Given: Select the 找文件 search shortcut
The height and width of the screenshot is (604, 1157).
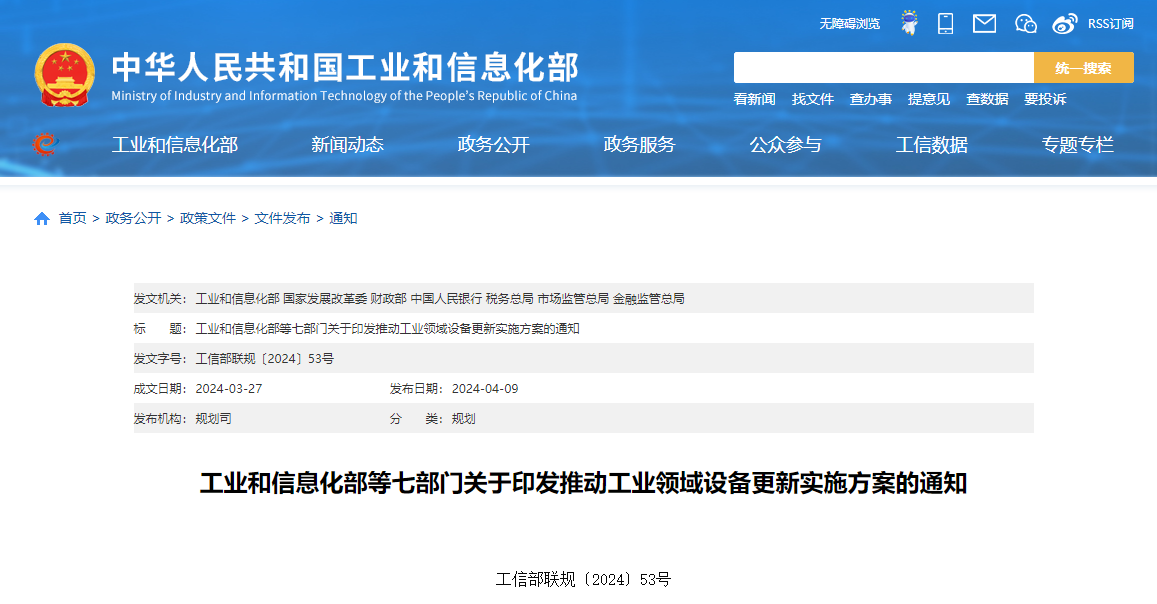Looking at the screenshot, I should (812, 99).
